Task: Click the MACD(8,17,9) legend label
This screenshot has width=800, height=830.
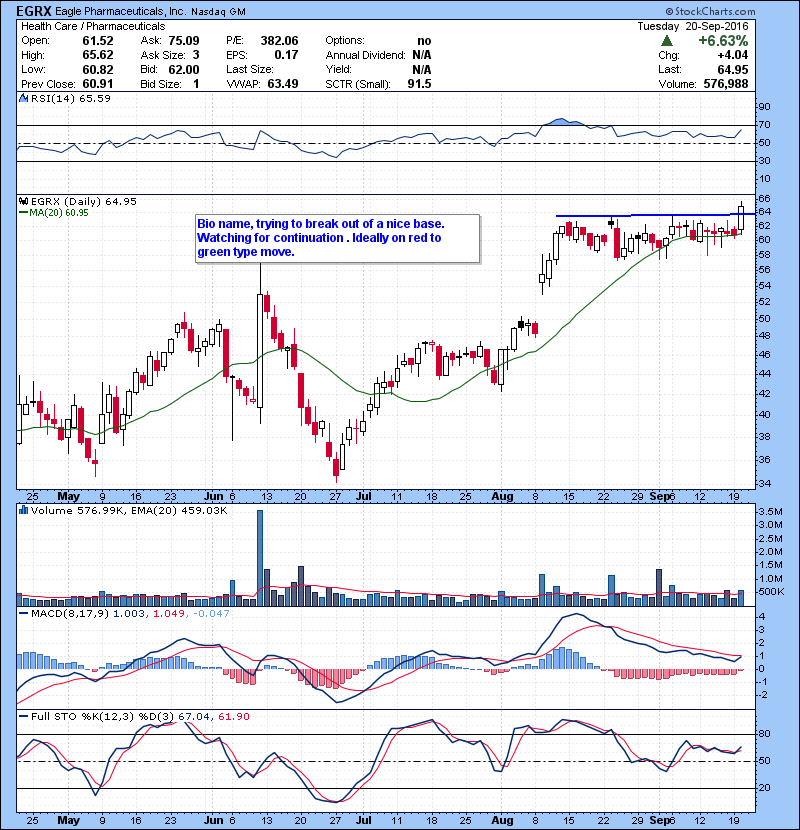Action: coord(70,614)
